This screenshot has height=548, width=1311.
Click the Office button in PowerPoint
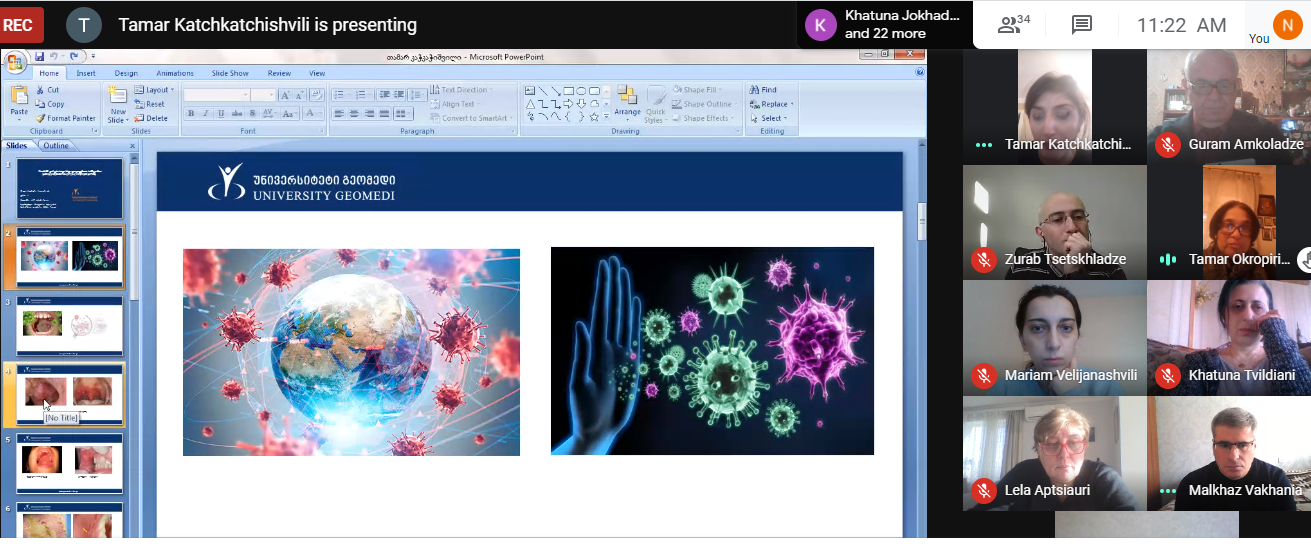[15, 63]
